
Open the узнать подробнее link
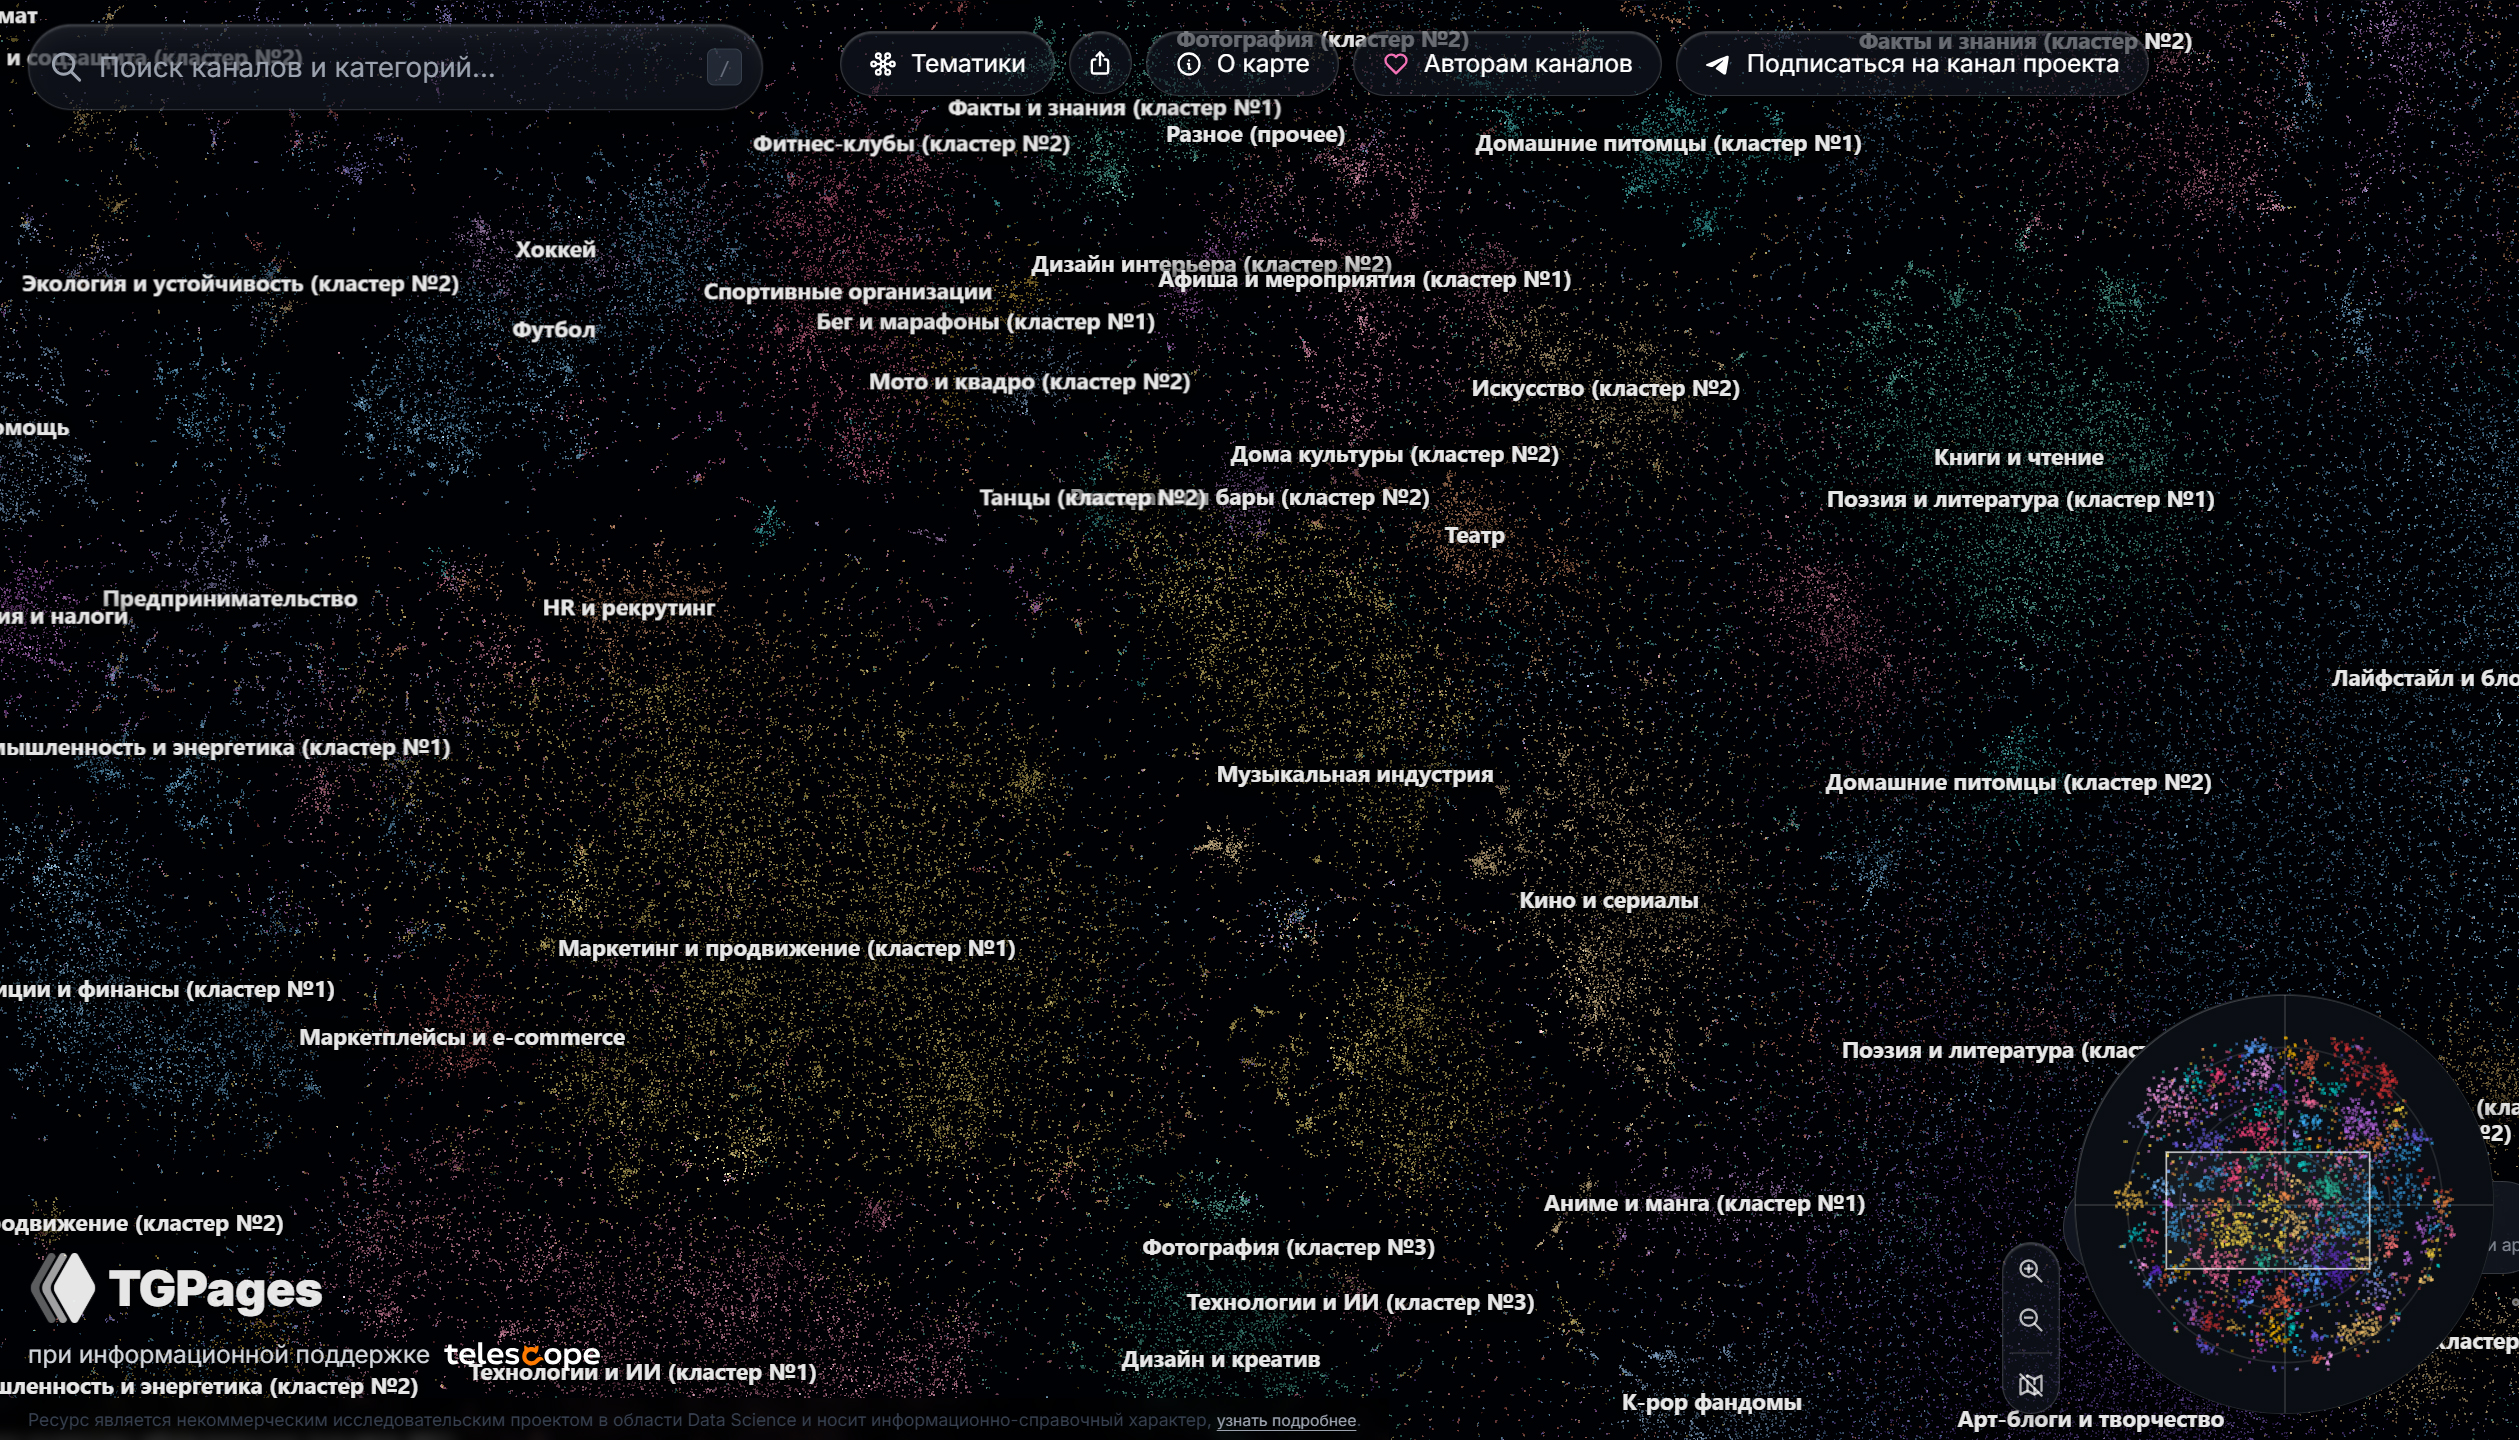pos(1286,1420)
